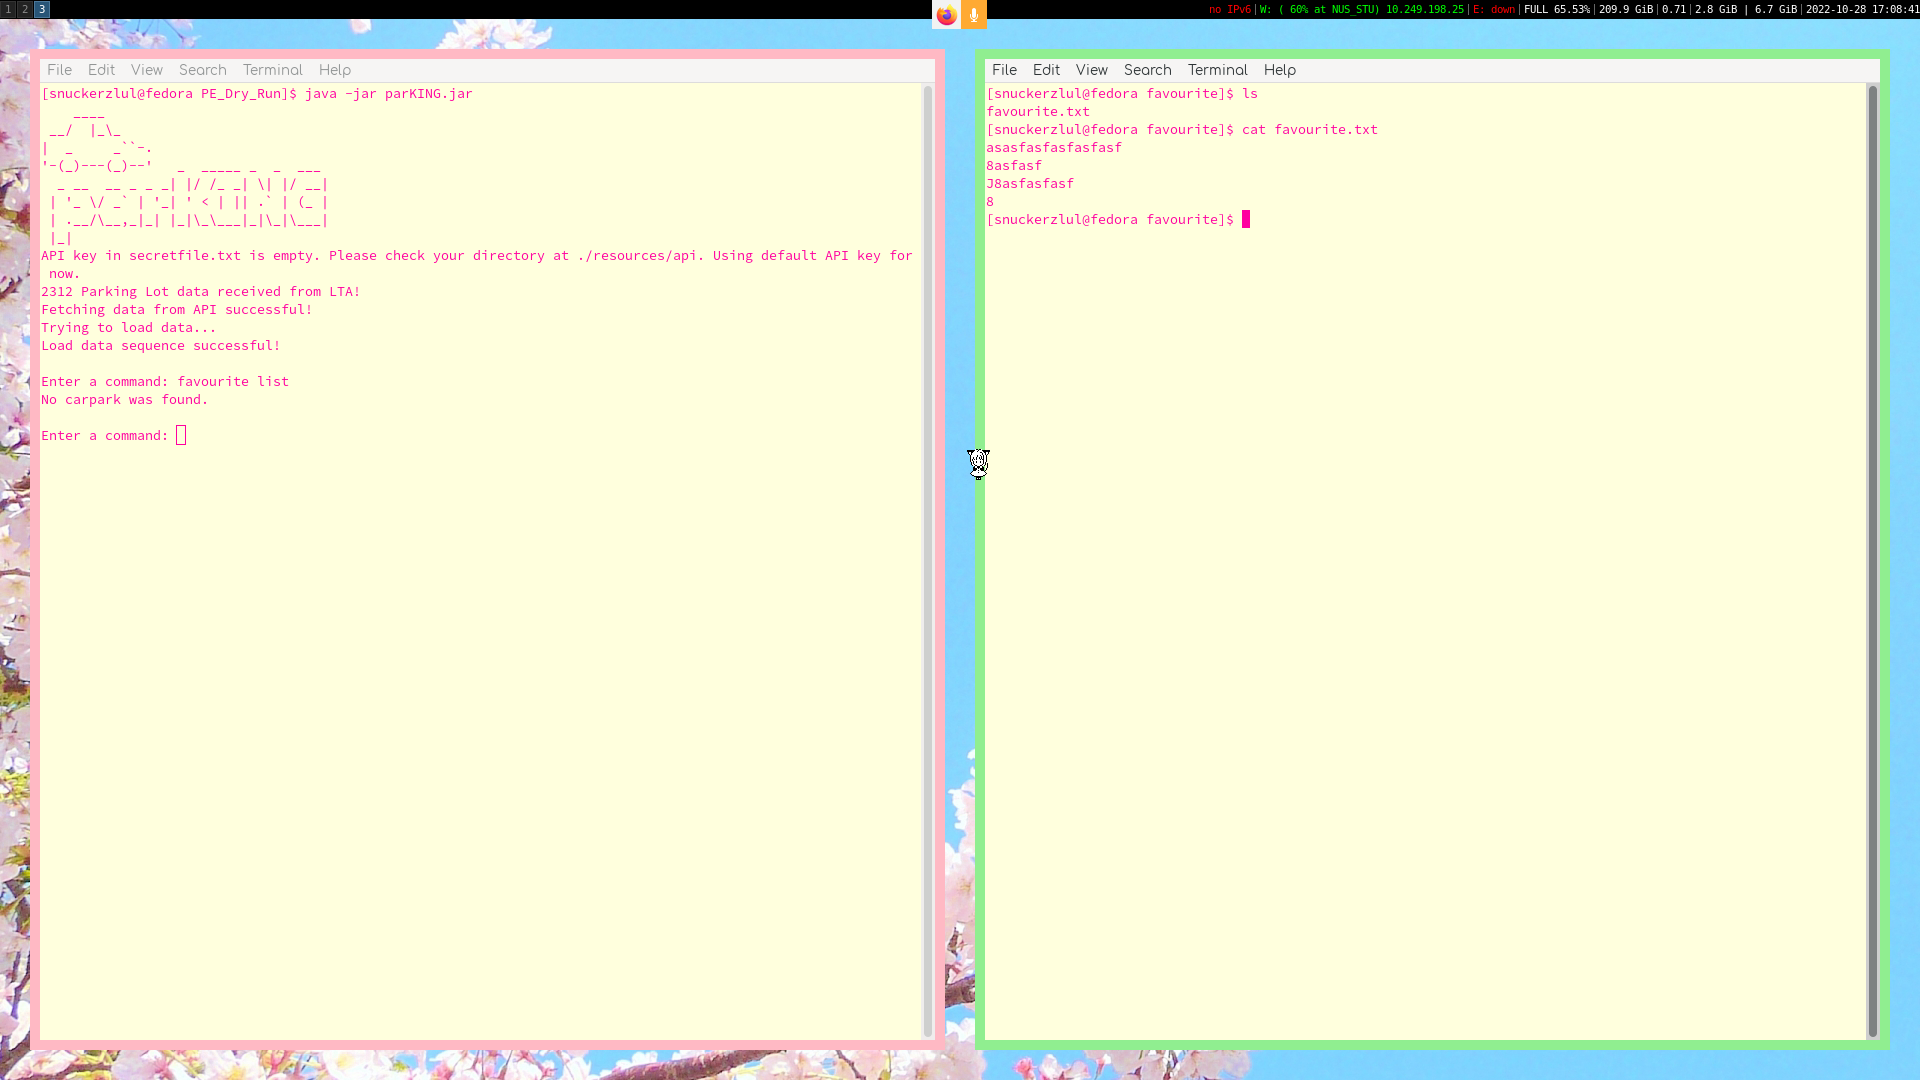The width and height of the screenshot is (1920, 1080).
Task: Open the Terminal menu in the right window
Action: point(1217,69)
